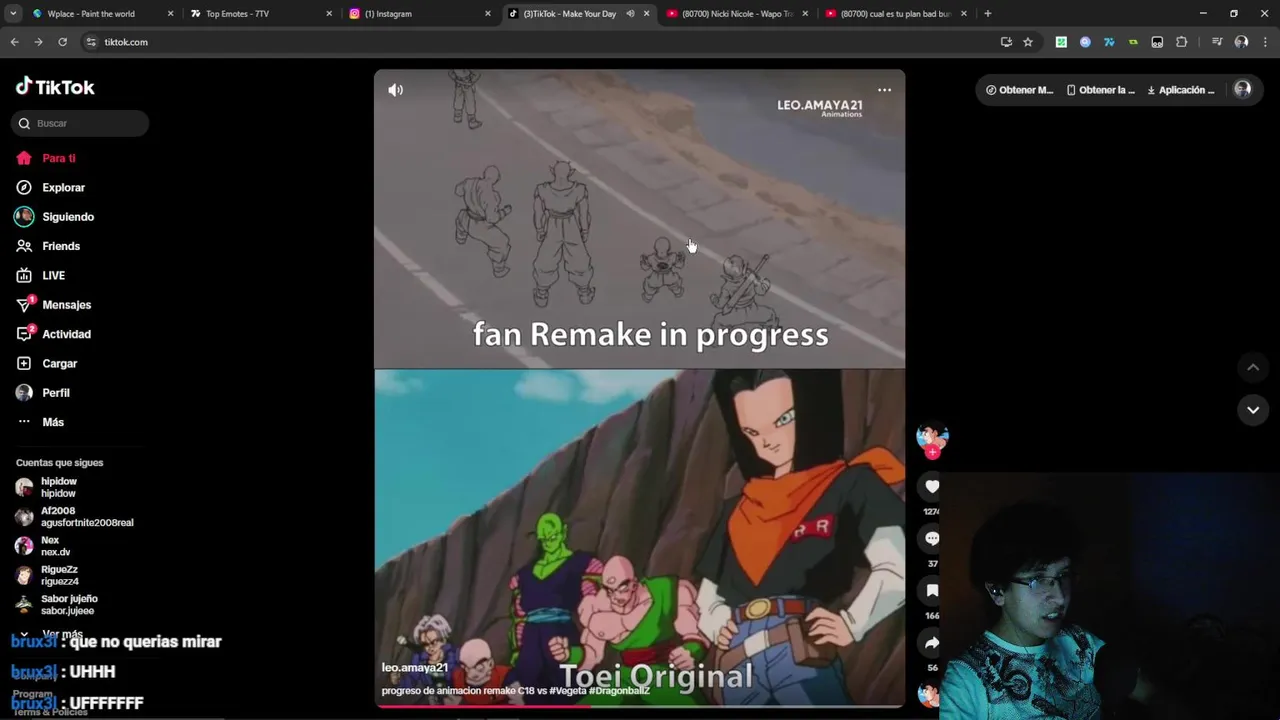
Task: Click install app icon in address bar
Action: pos(1006,42)
